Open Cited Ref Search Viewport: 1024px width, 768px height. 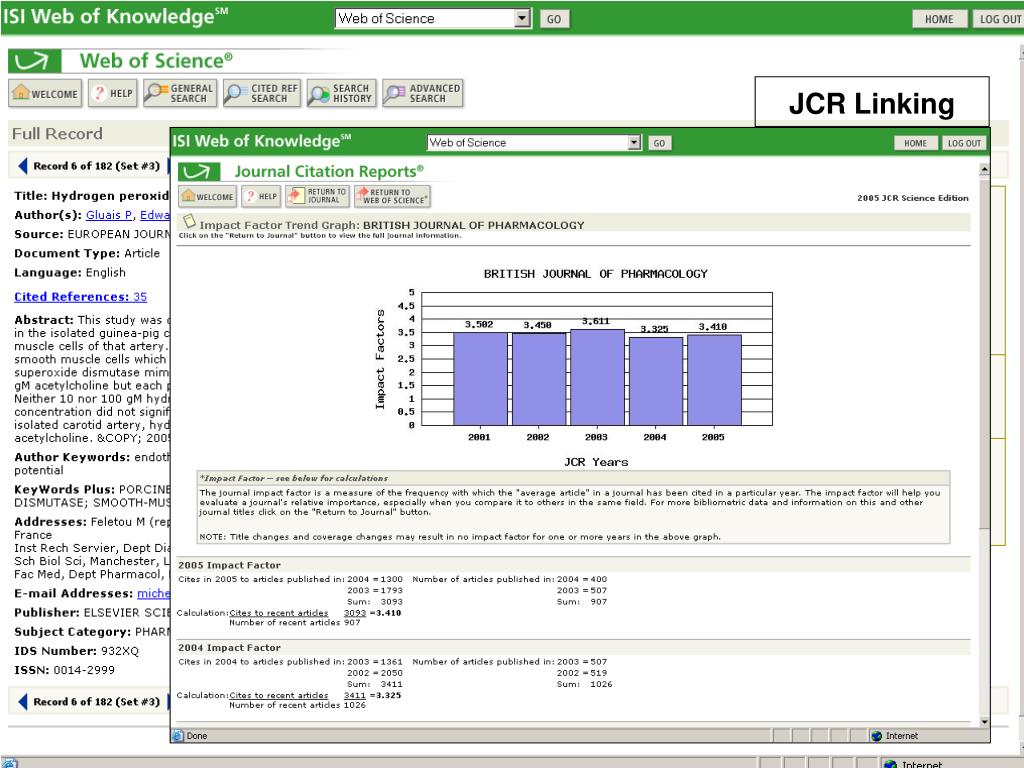[262, 93]
